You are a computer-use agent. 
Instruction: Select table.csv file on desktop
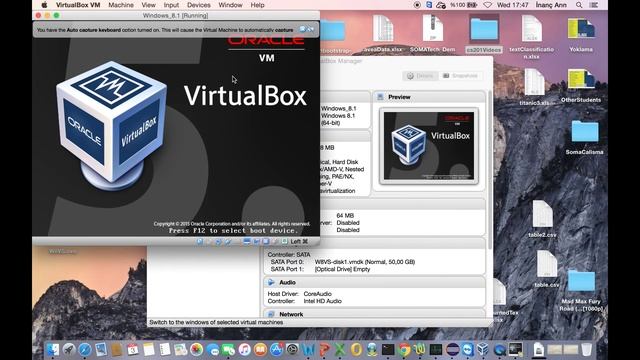click(547, 269)
